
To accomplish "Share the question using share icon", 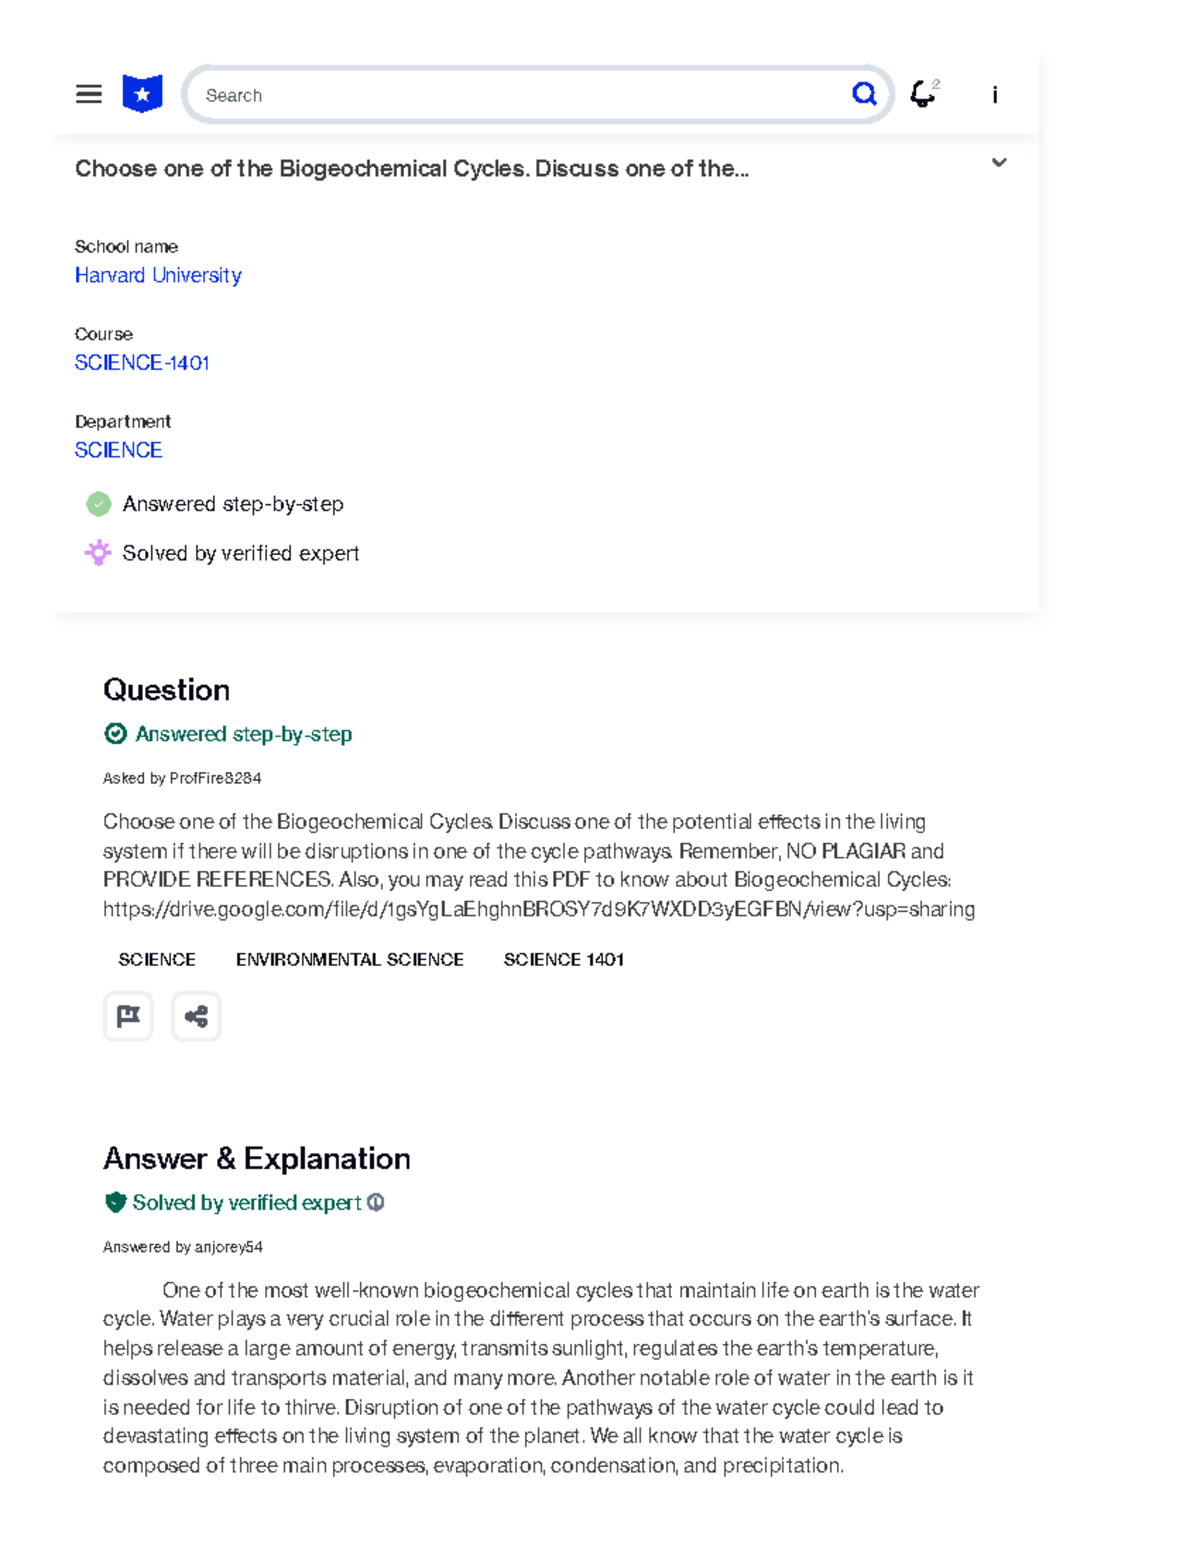I will pyautogui.click(x=196, y=1016).
